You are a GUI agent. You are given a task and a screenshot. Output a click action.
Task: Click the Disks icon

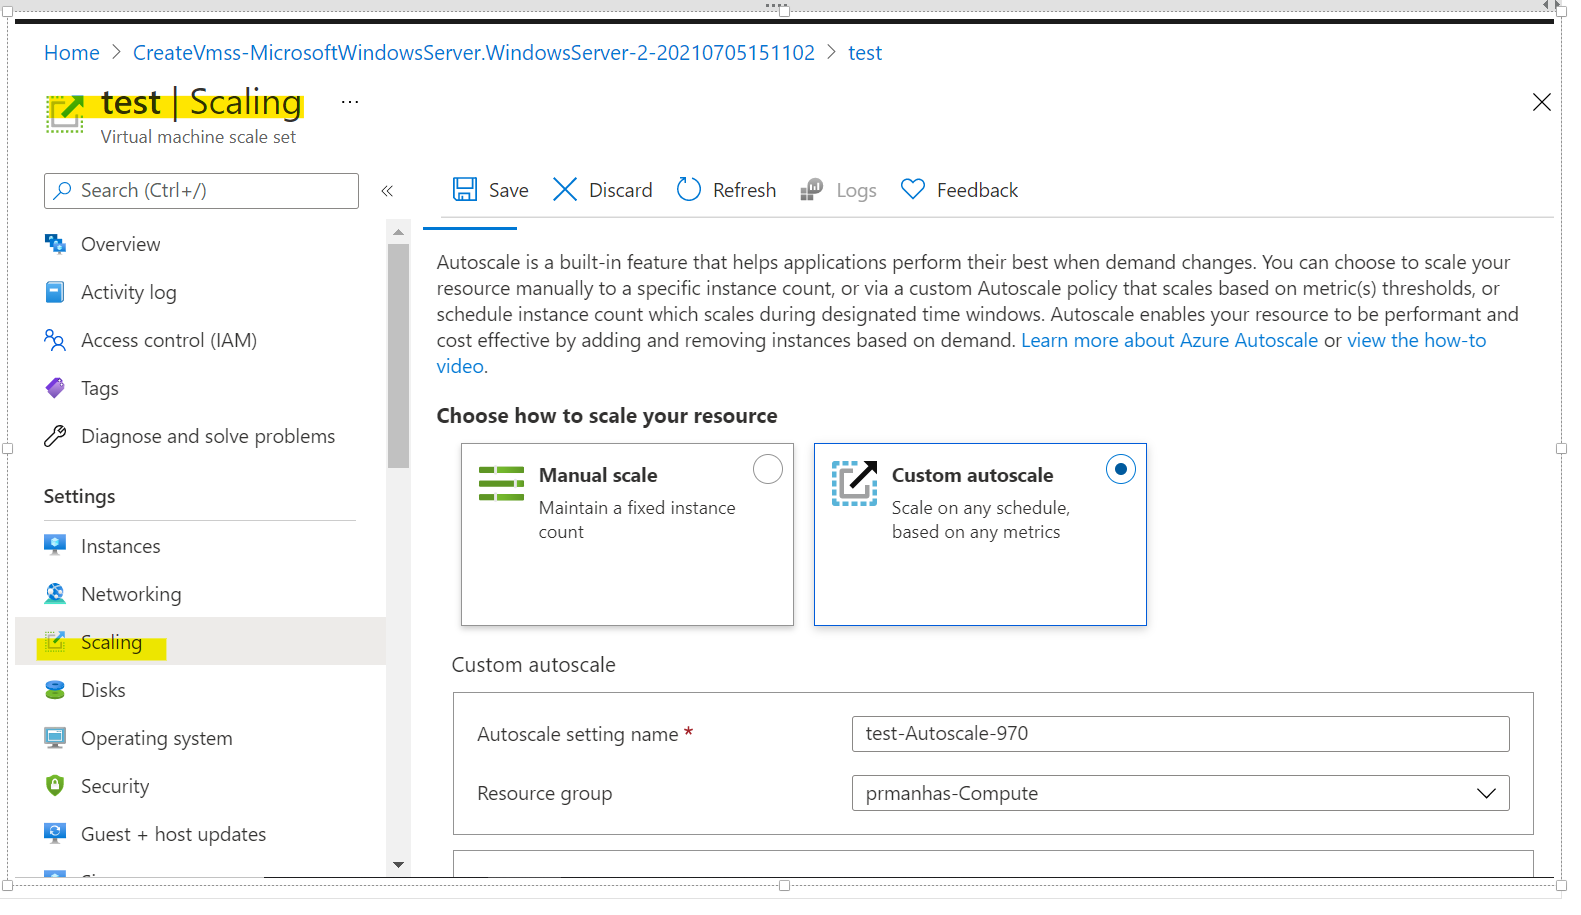[x=55, y=690]
